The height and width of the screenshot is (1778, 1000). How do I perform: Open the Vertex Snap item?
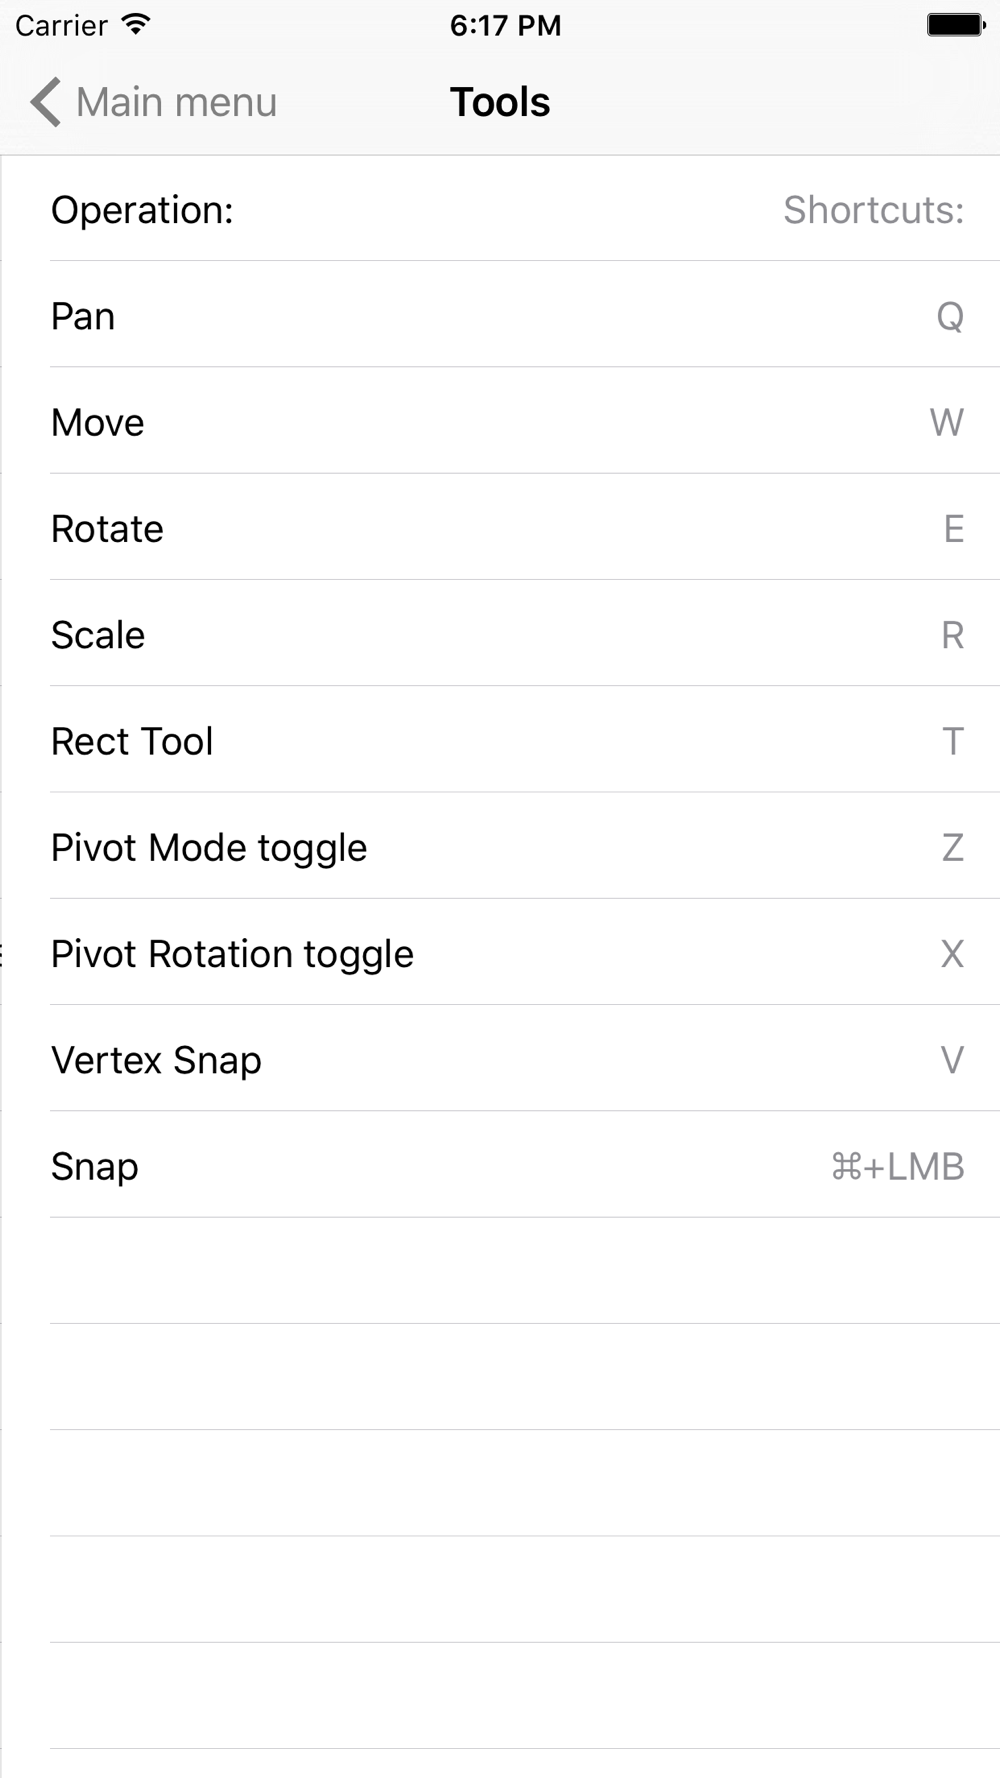500,1058
